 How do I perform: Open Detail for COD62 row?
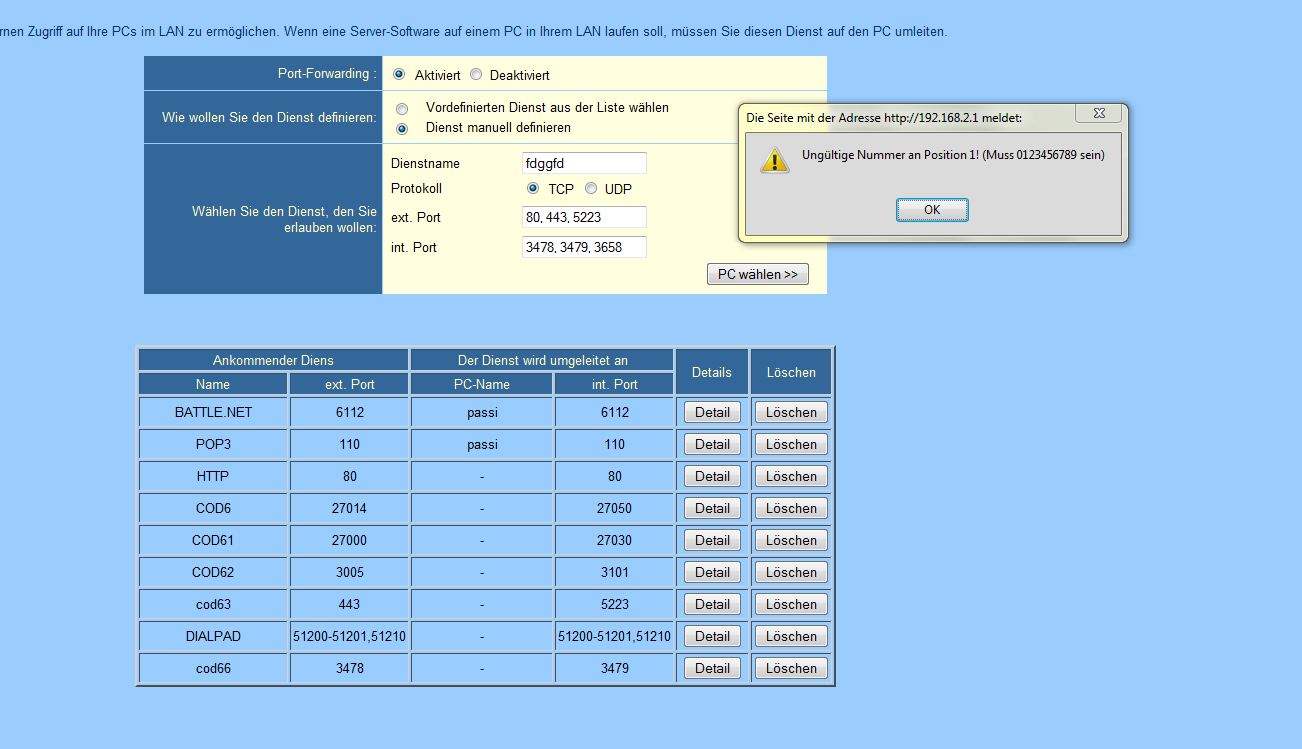(x=712, y=572)
